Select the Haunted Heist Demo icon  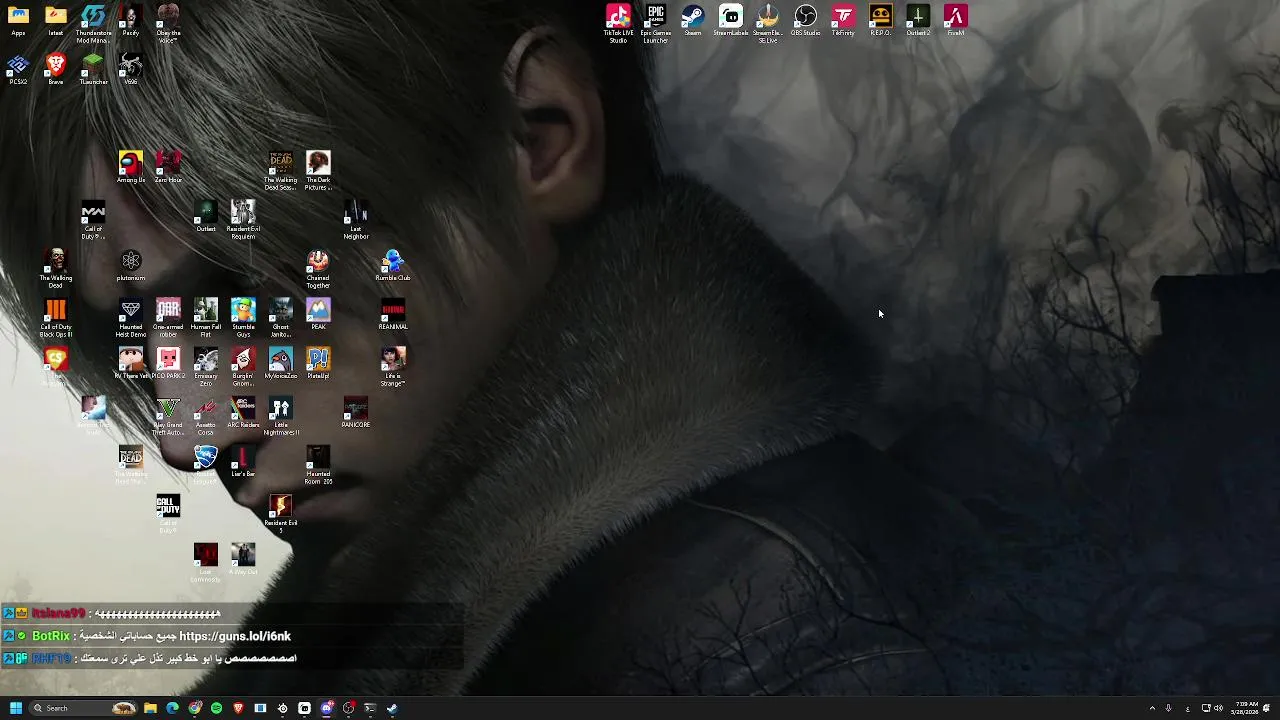click(x=130, y=317)
